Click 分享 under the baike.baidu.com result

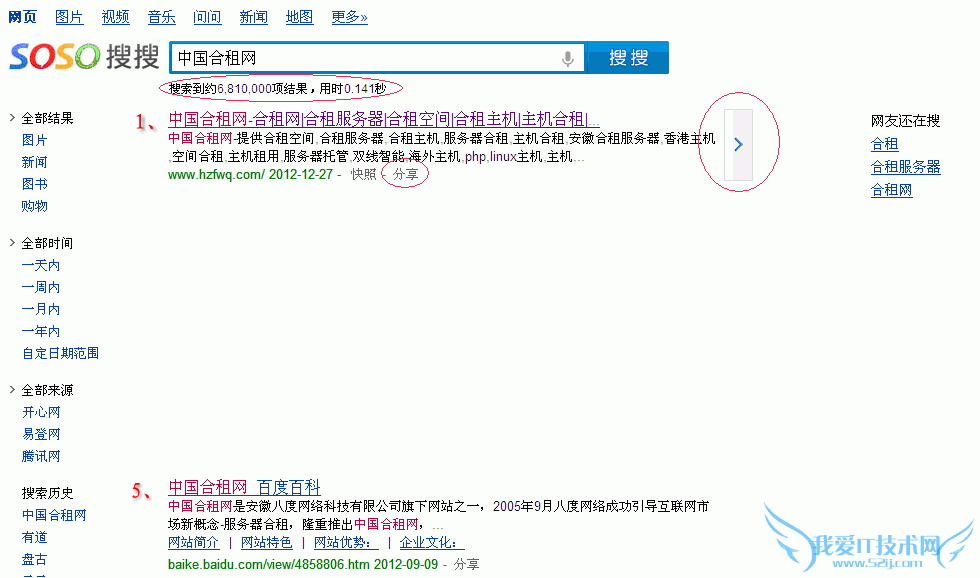466,564
